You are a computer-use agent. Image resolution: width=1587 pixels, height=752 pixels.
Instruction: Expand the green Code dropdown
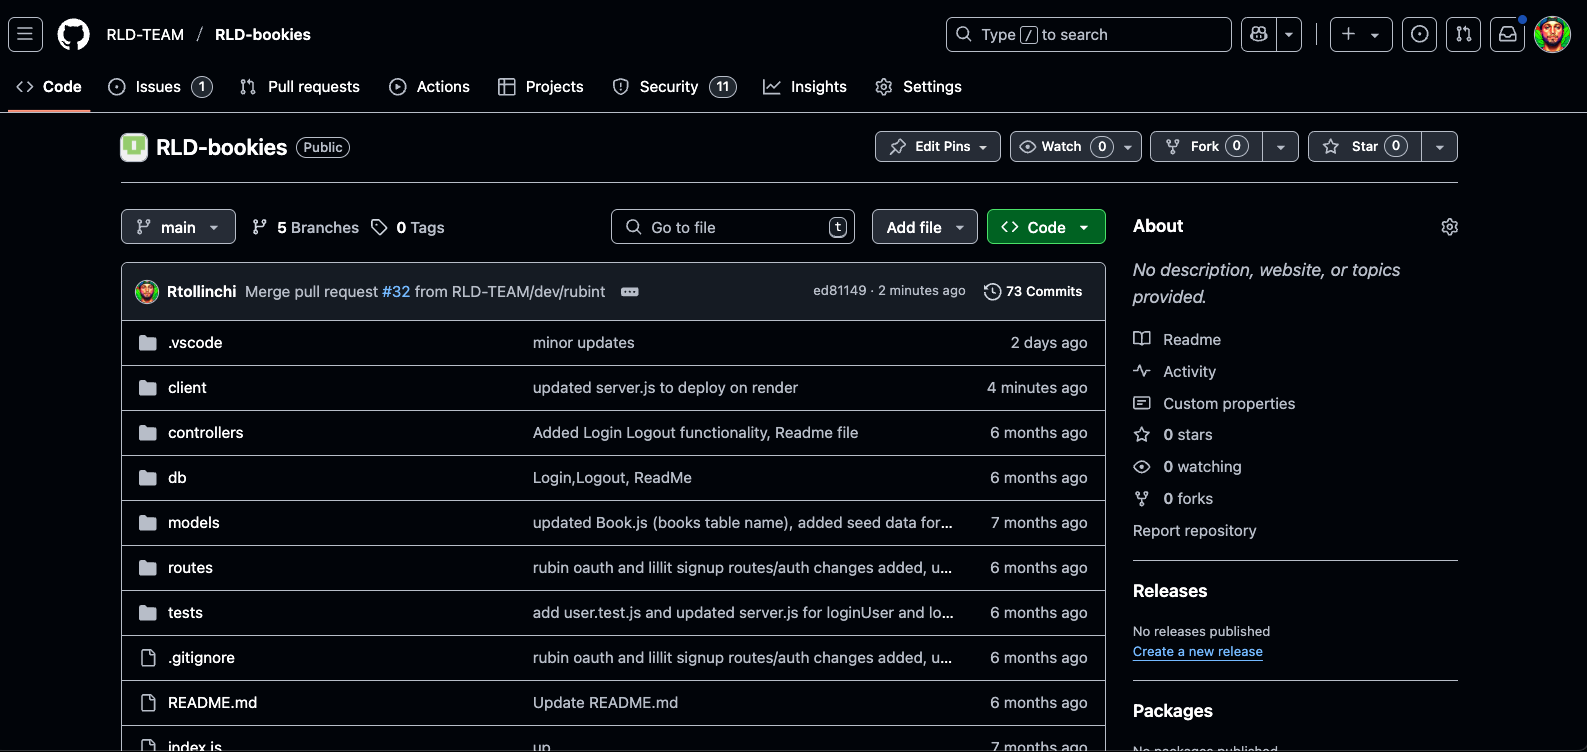tap(1045, 227)
